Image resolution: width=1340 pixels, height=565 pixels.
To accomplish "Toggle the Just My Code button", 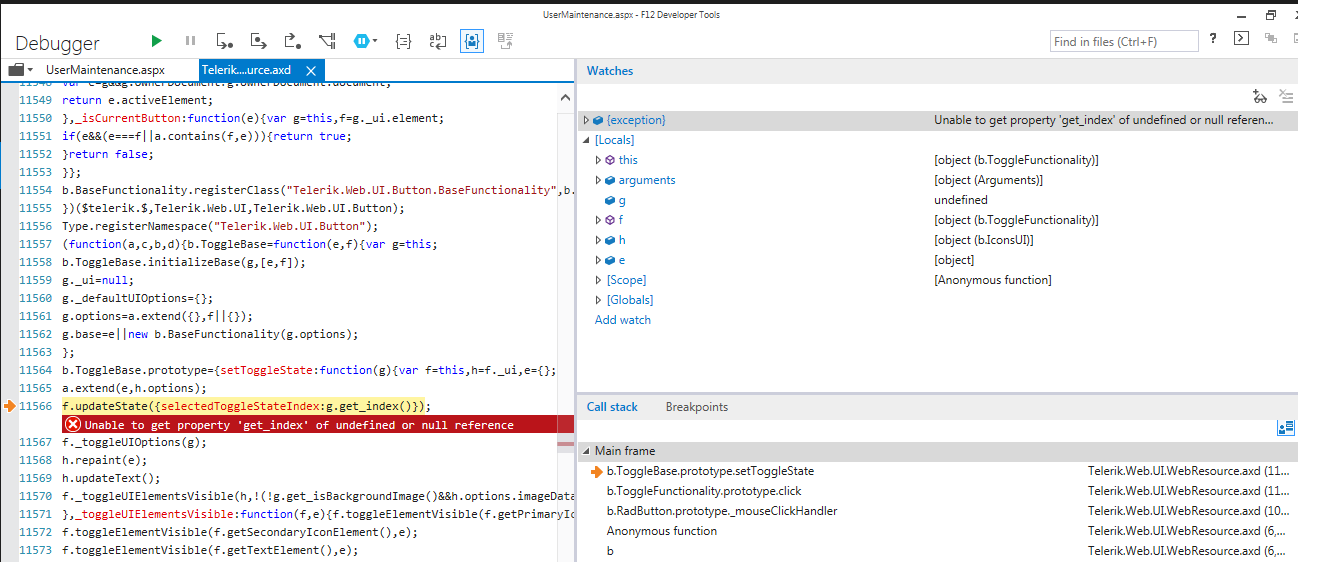I will [472, 41].
